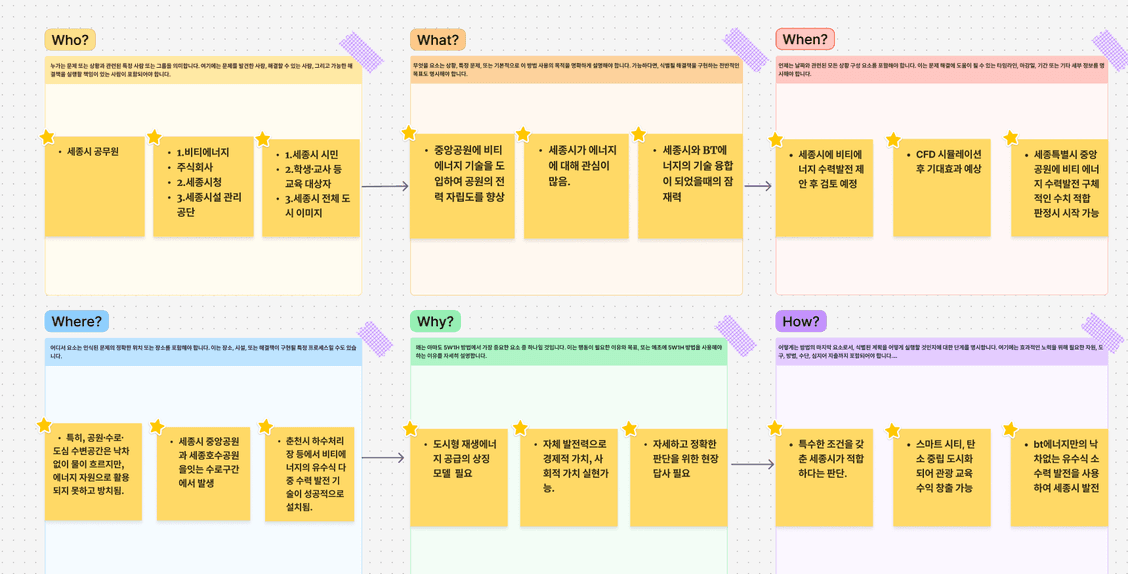Image resolution: width=1128 pixels, height=574 pixels.
Task: Click the star on the 자체 발전력 note
Action: pyautogui.click(x=520, y=428)
